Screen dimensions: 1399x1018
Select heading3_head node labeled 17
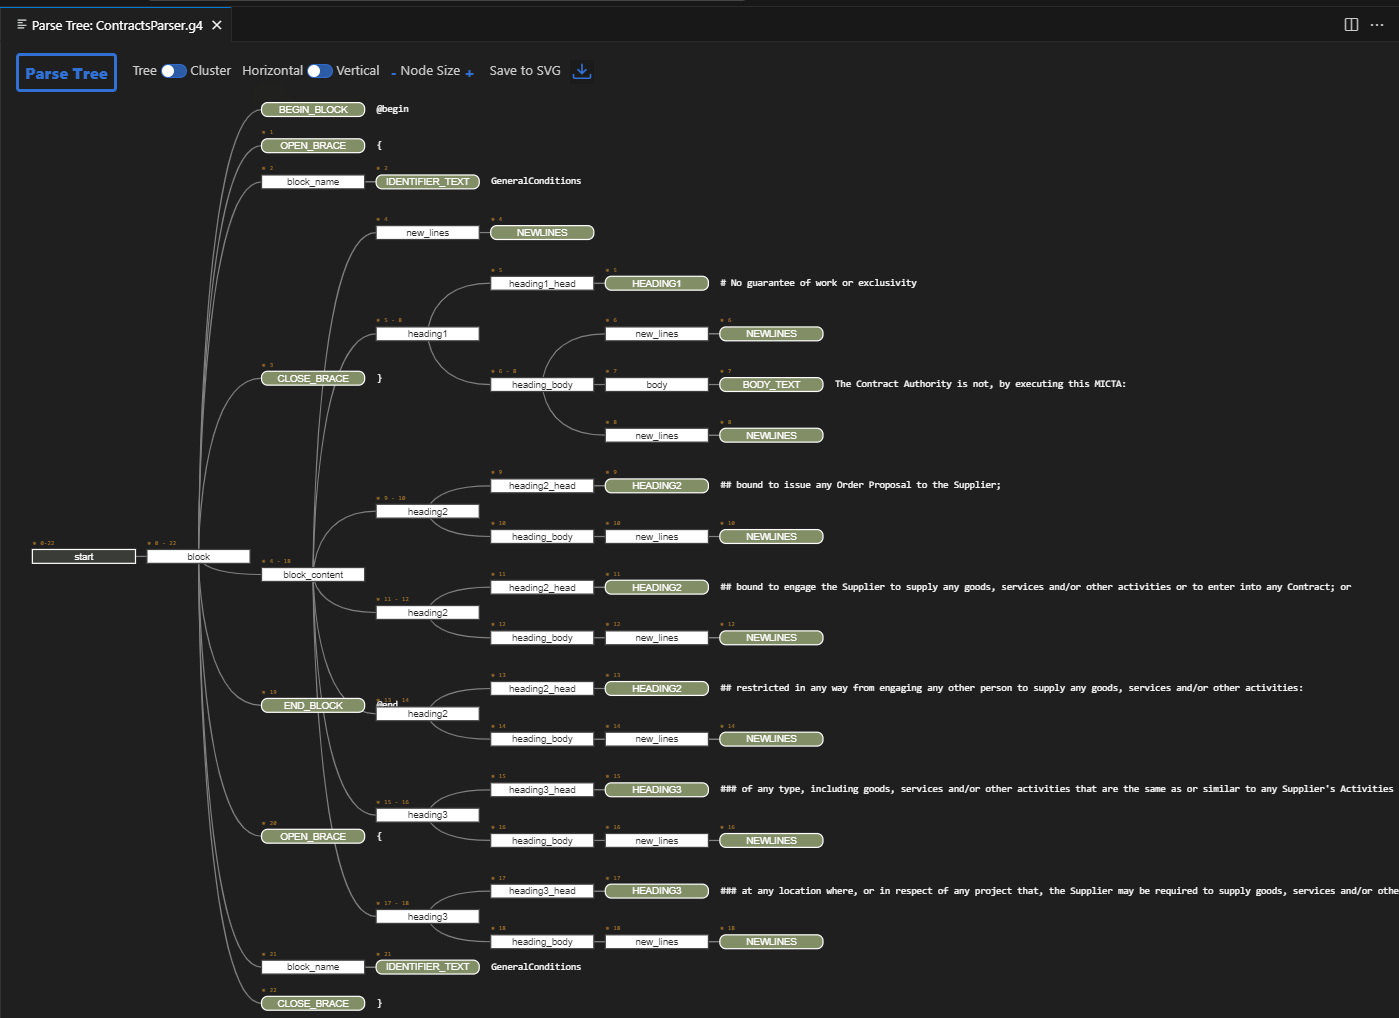542,891
